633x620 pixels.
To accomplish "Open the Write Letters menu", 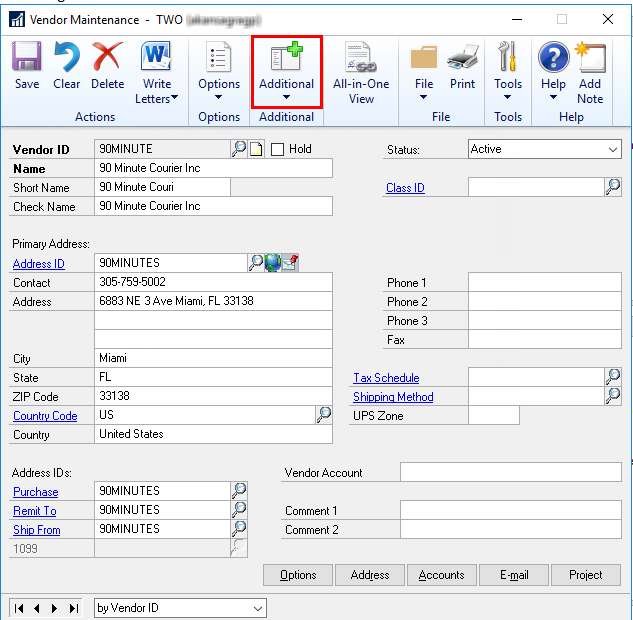I will point(156,72).
